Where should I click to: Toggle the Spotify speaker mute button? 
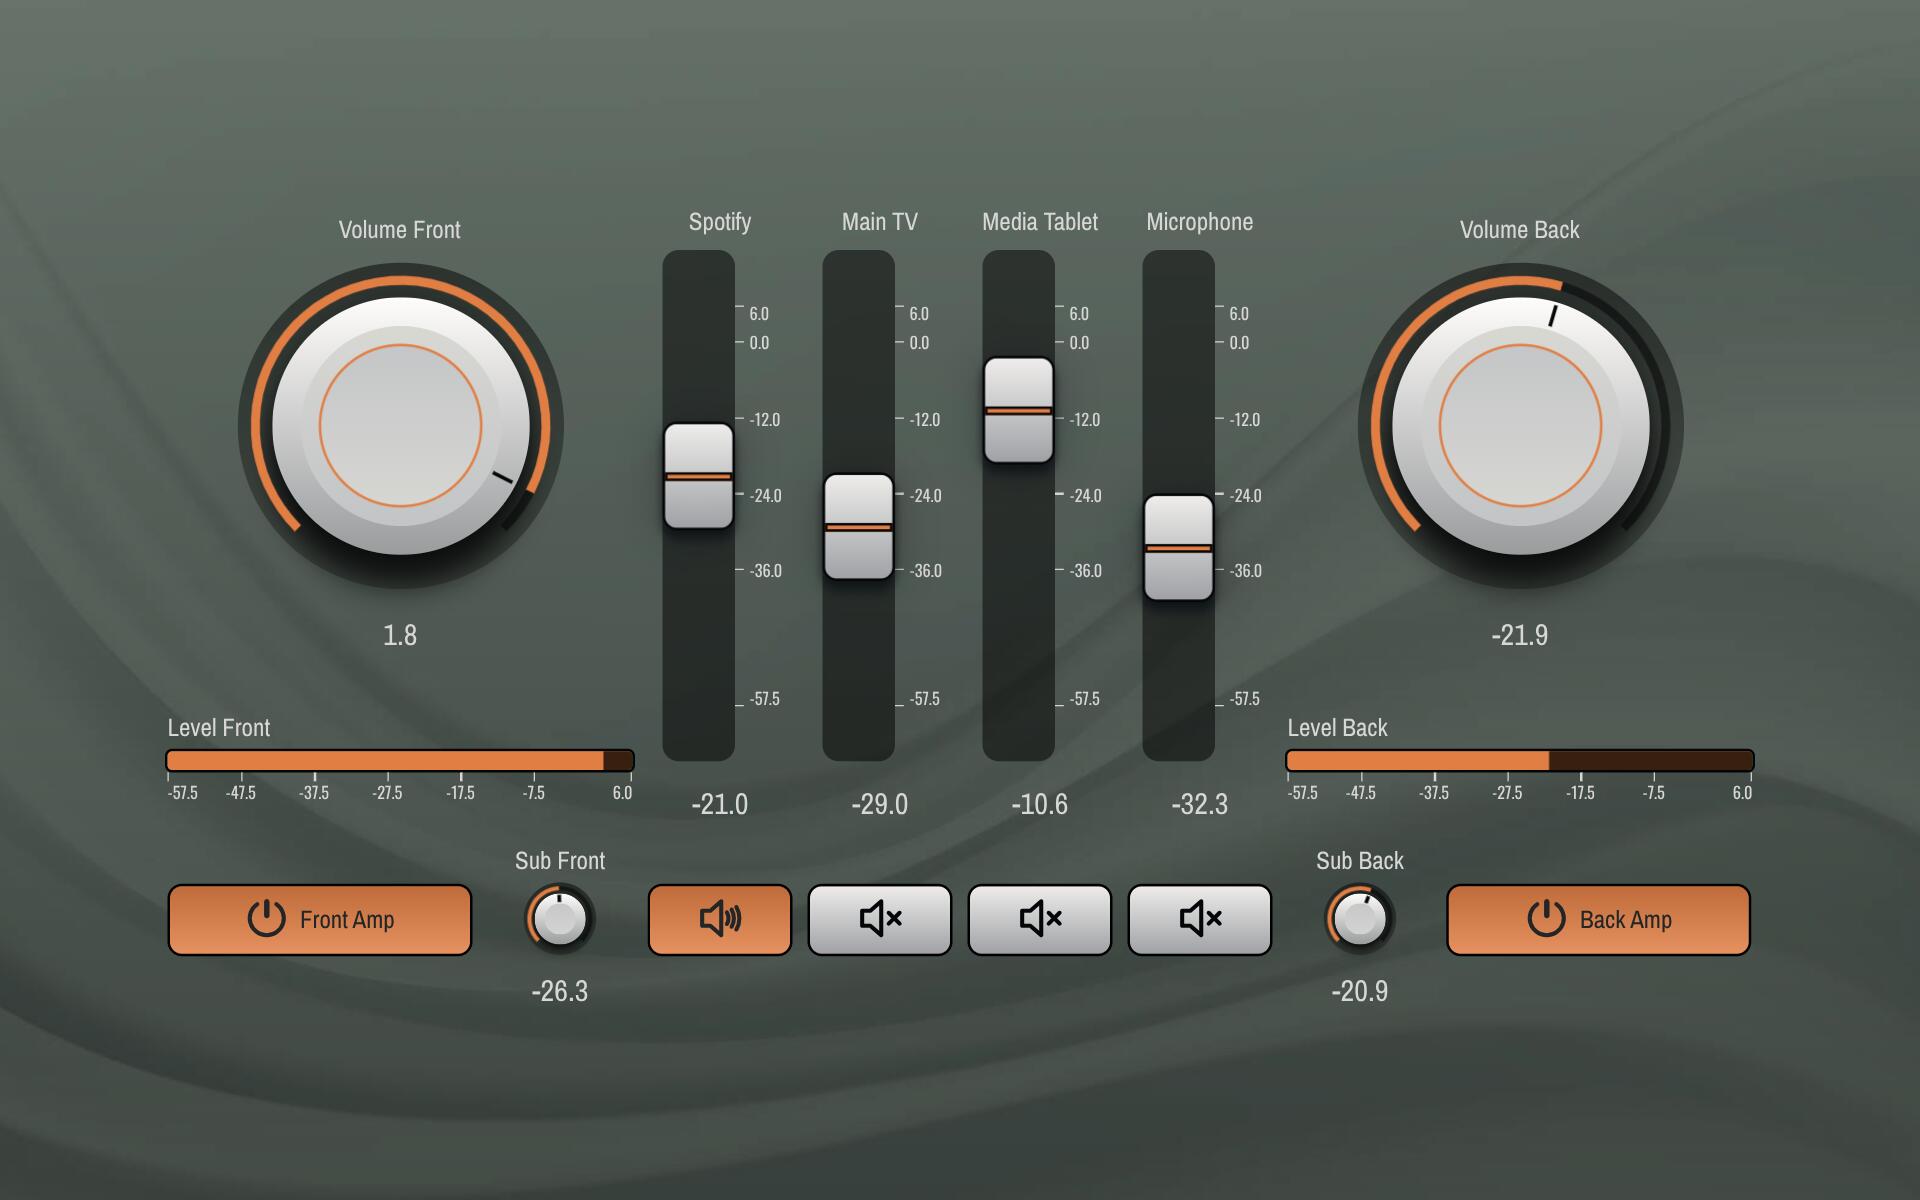coord(719,919)
